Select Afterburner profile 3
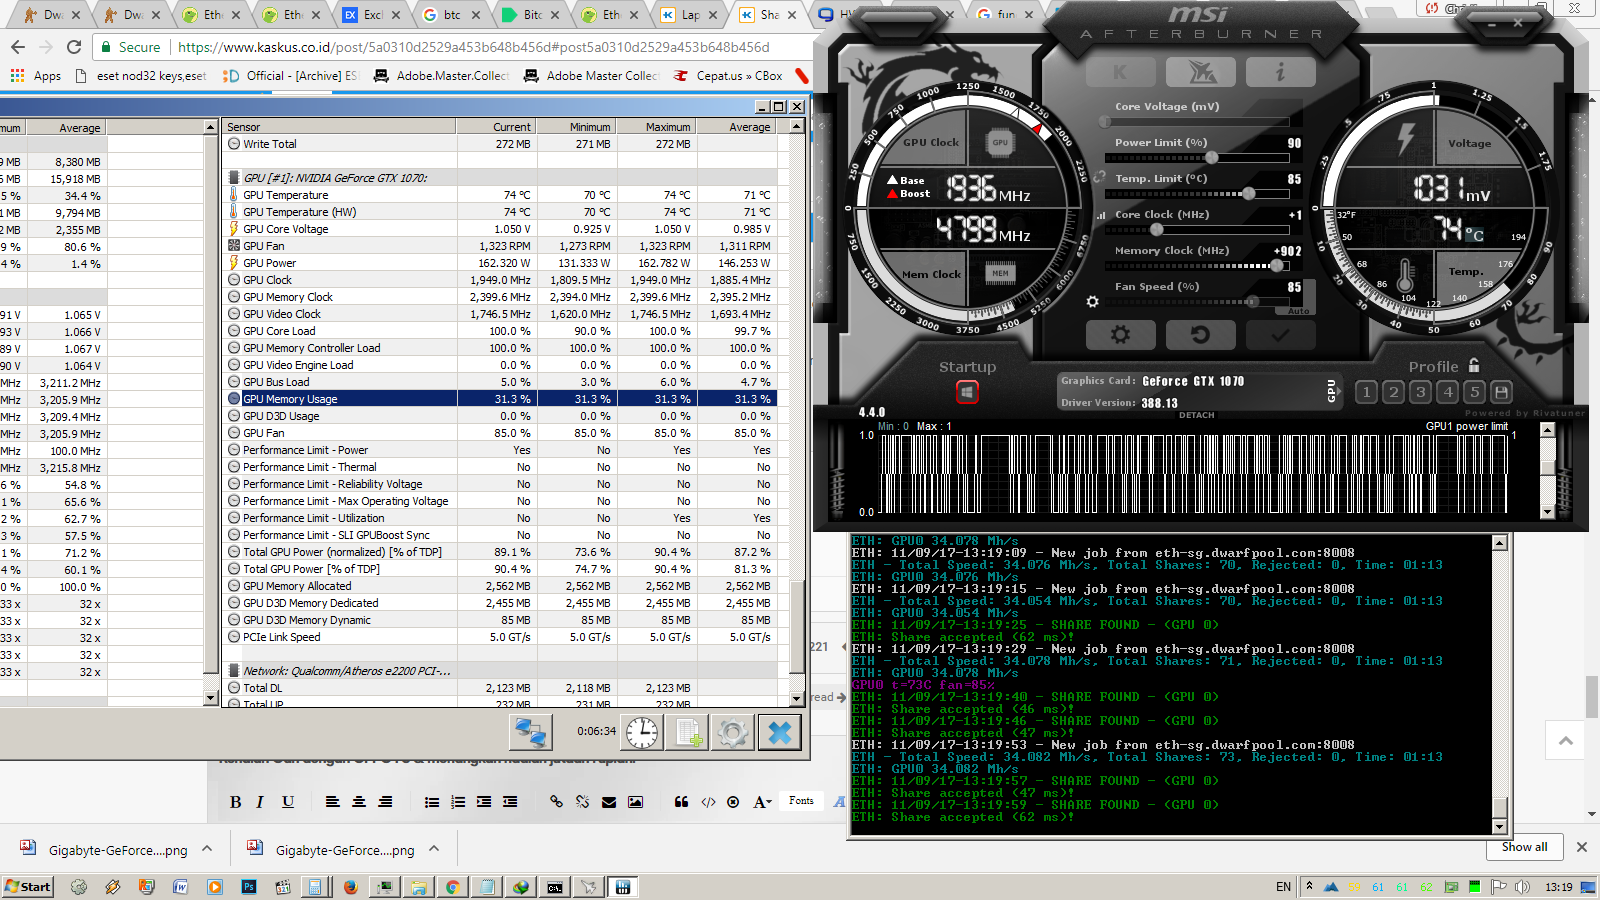 click(1420, 392)
